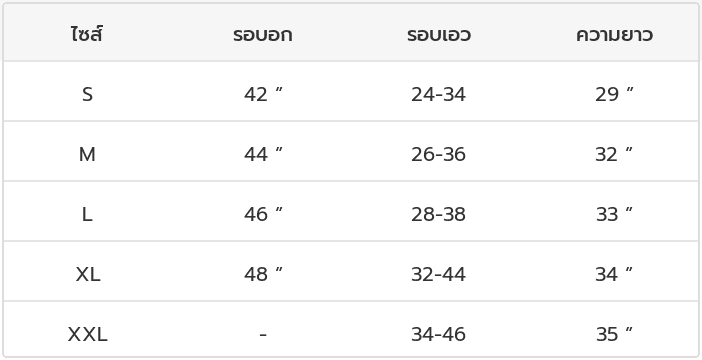702x360 pixels.
Task: Select the S size cell
Action: click(87, 94)
